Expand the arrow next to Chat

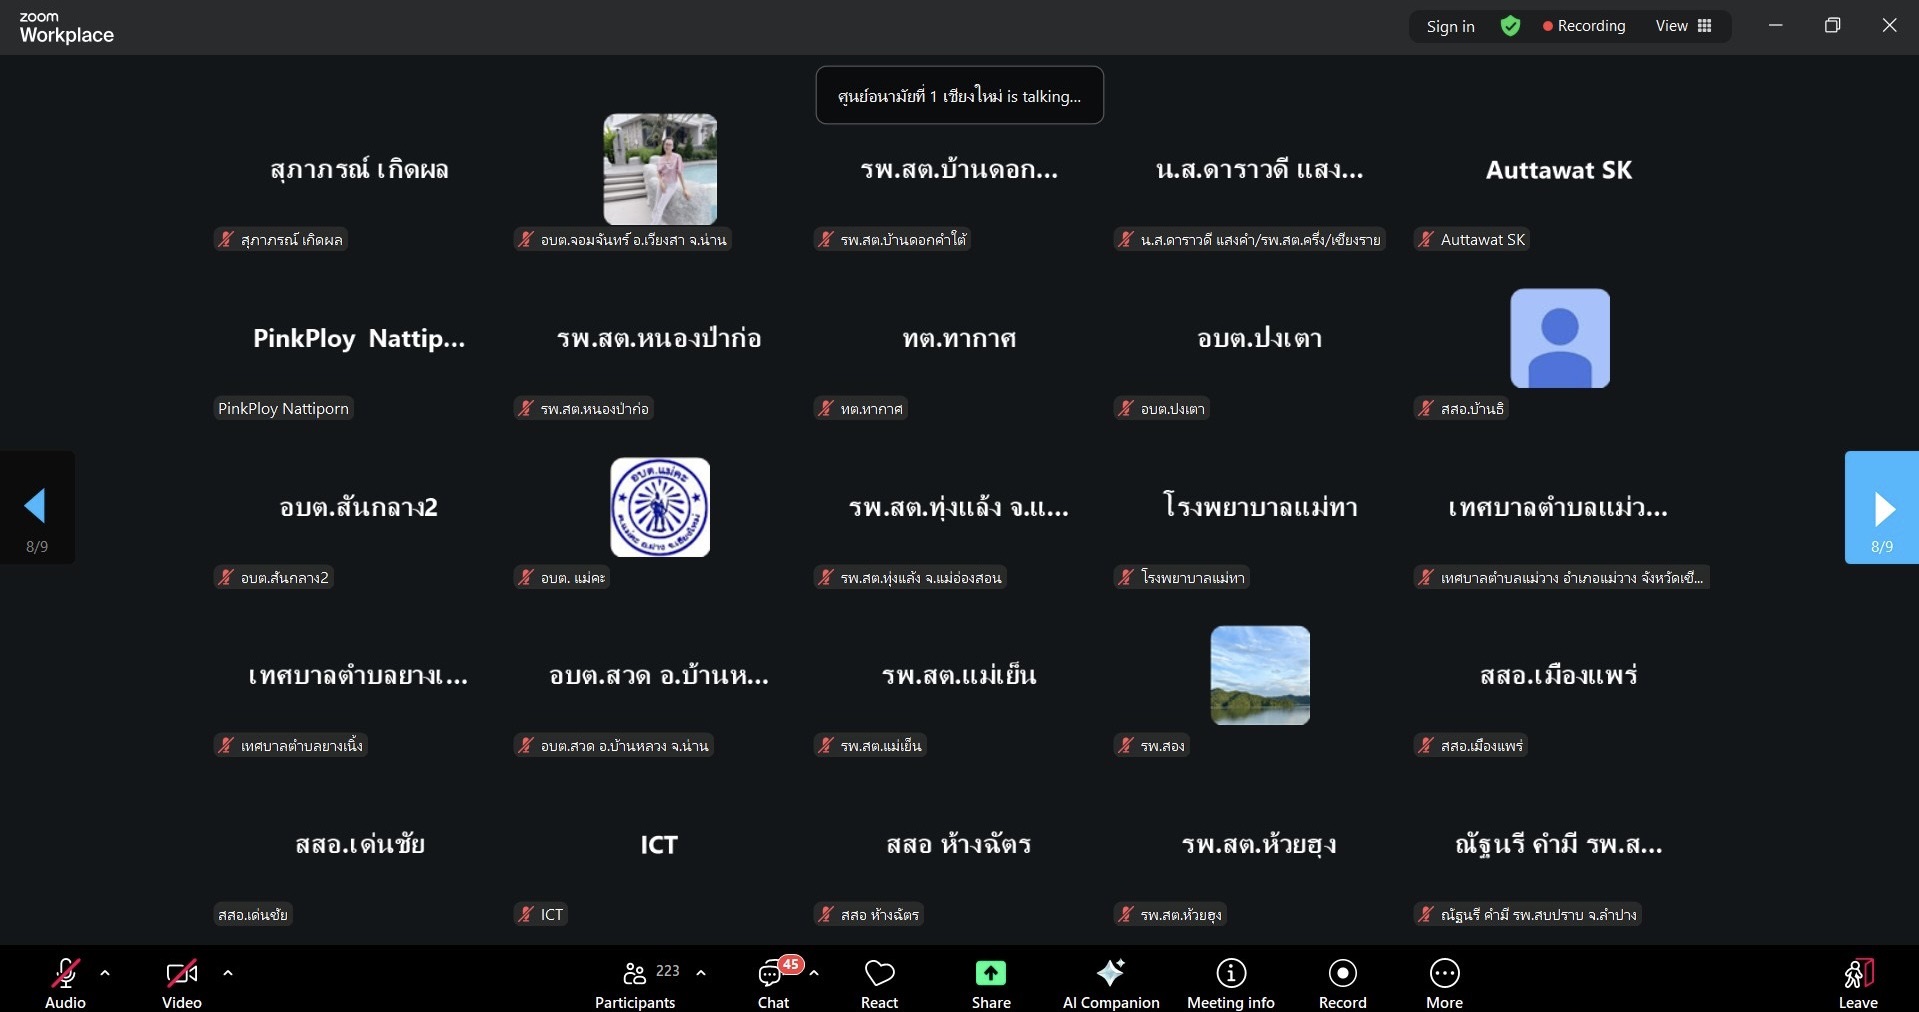click(x=814, y=972)
